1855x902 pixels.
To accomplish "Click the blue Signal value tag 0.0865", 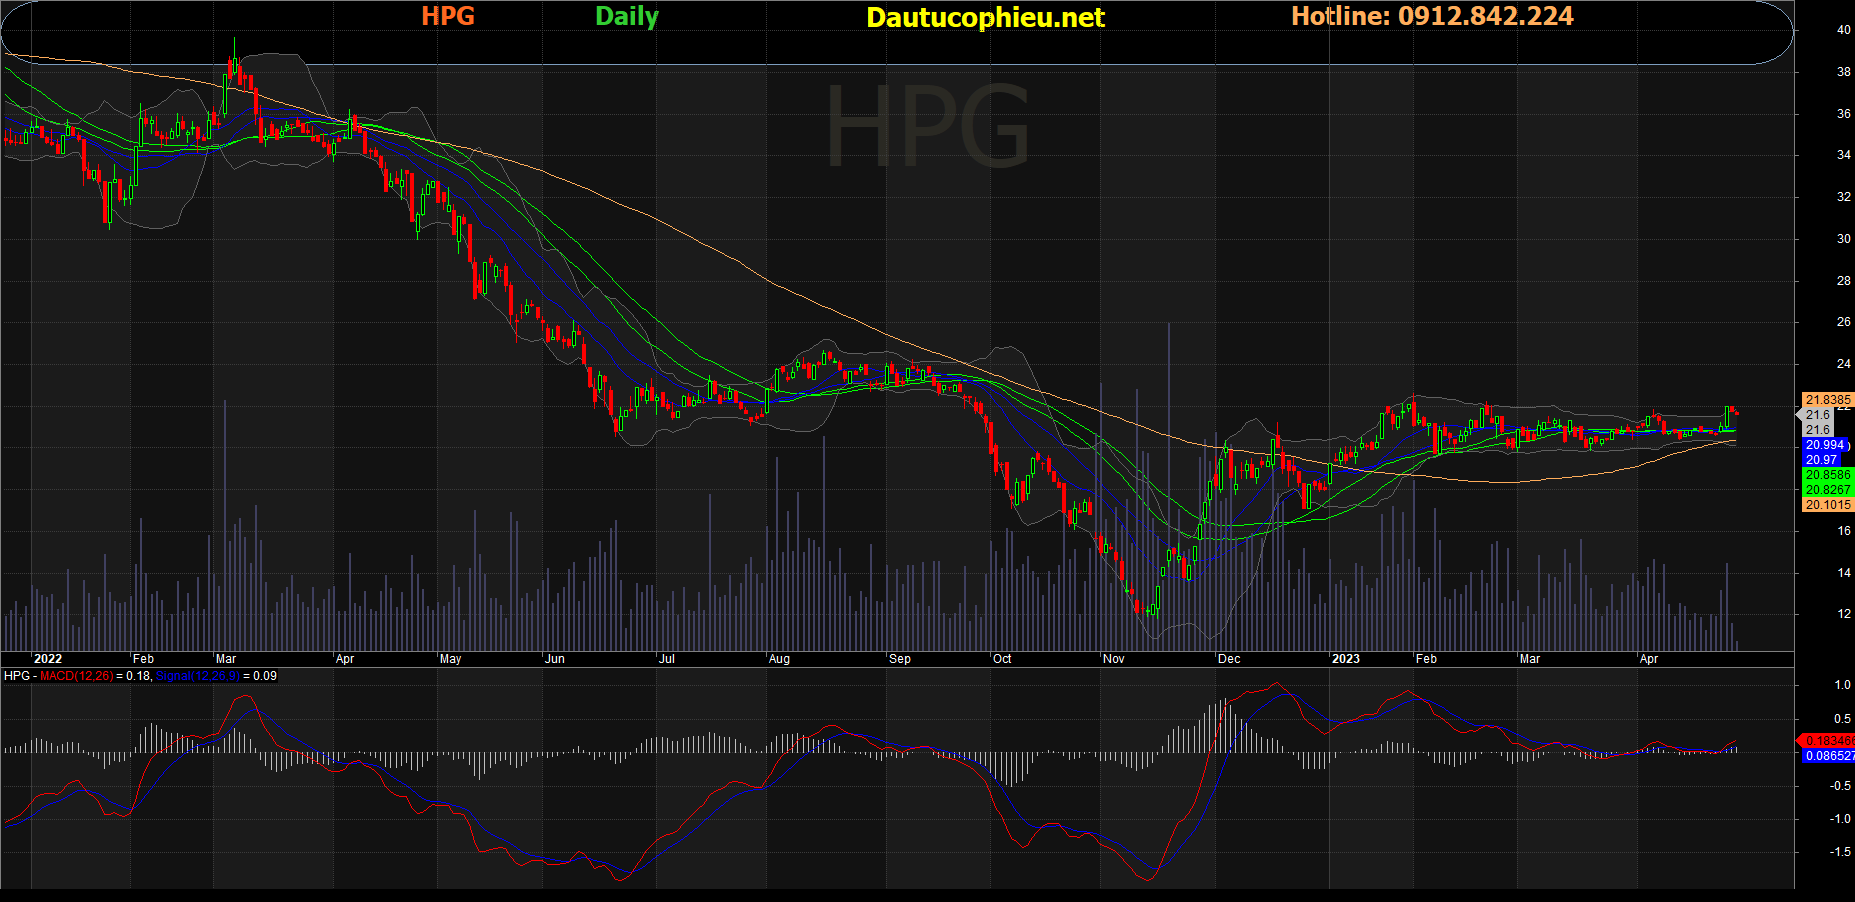I will pos(1828,756).
